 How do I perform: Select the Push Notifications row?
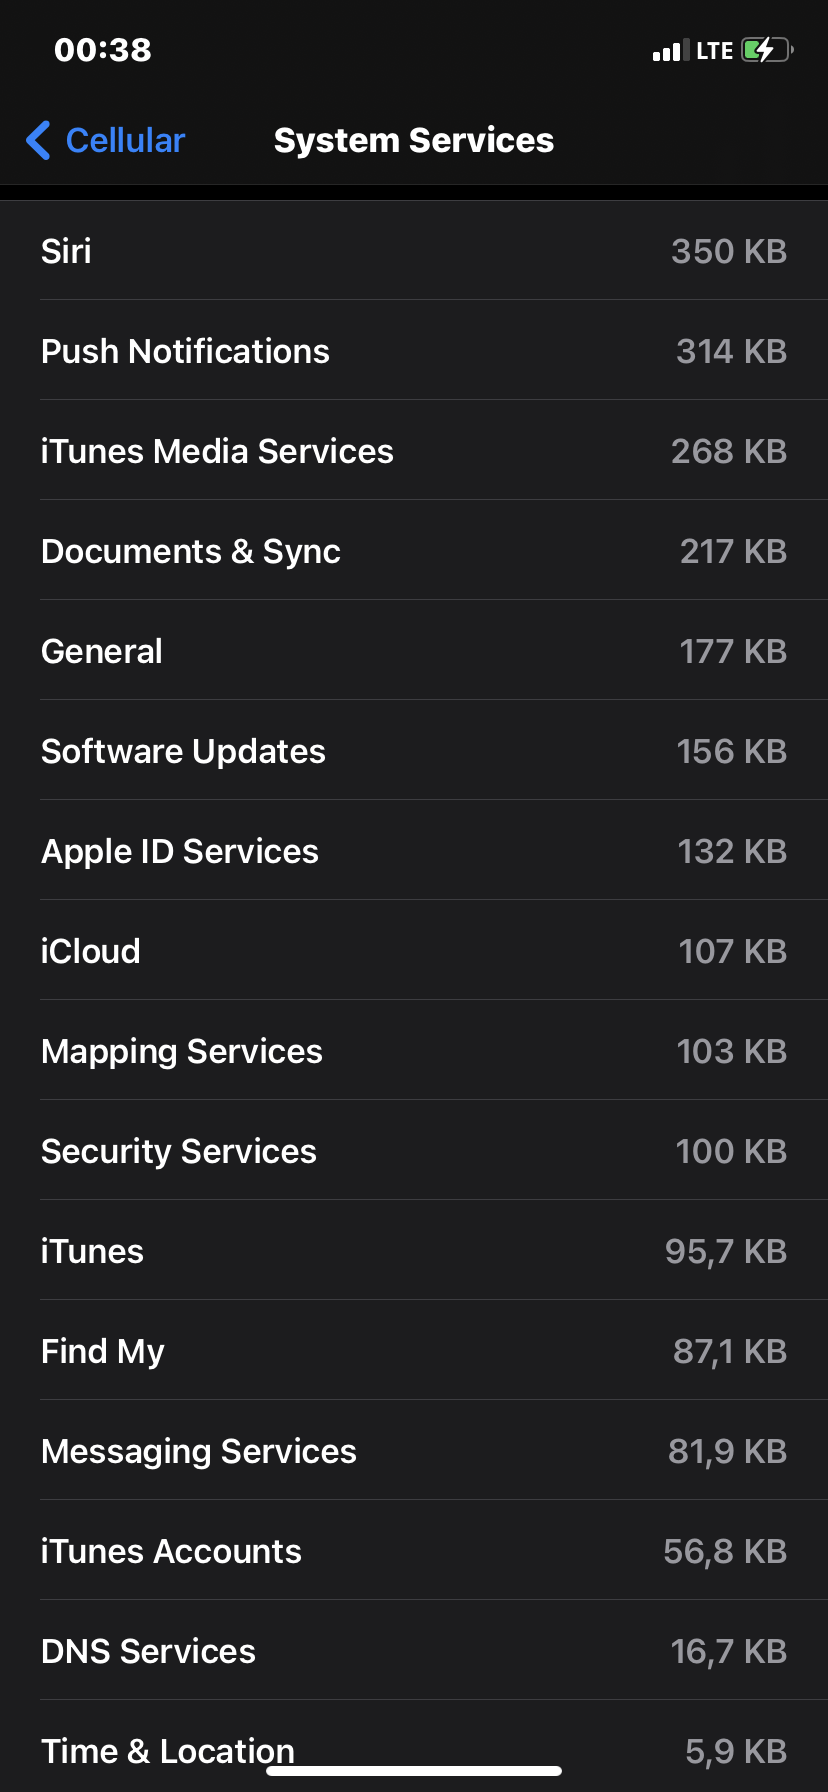pyautogui.click(x=414, y=351)
